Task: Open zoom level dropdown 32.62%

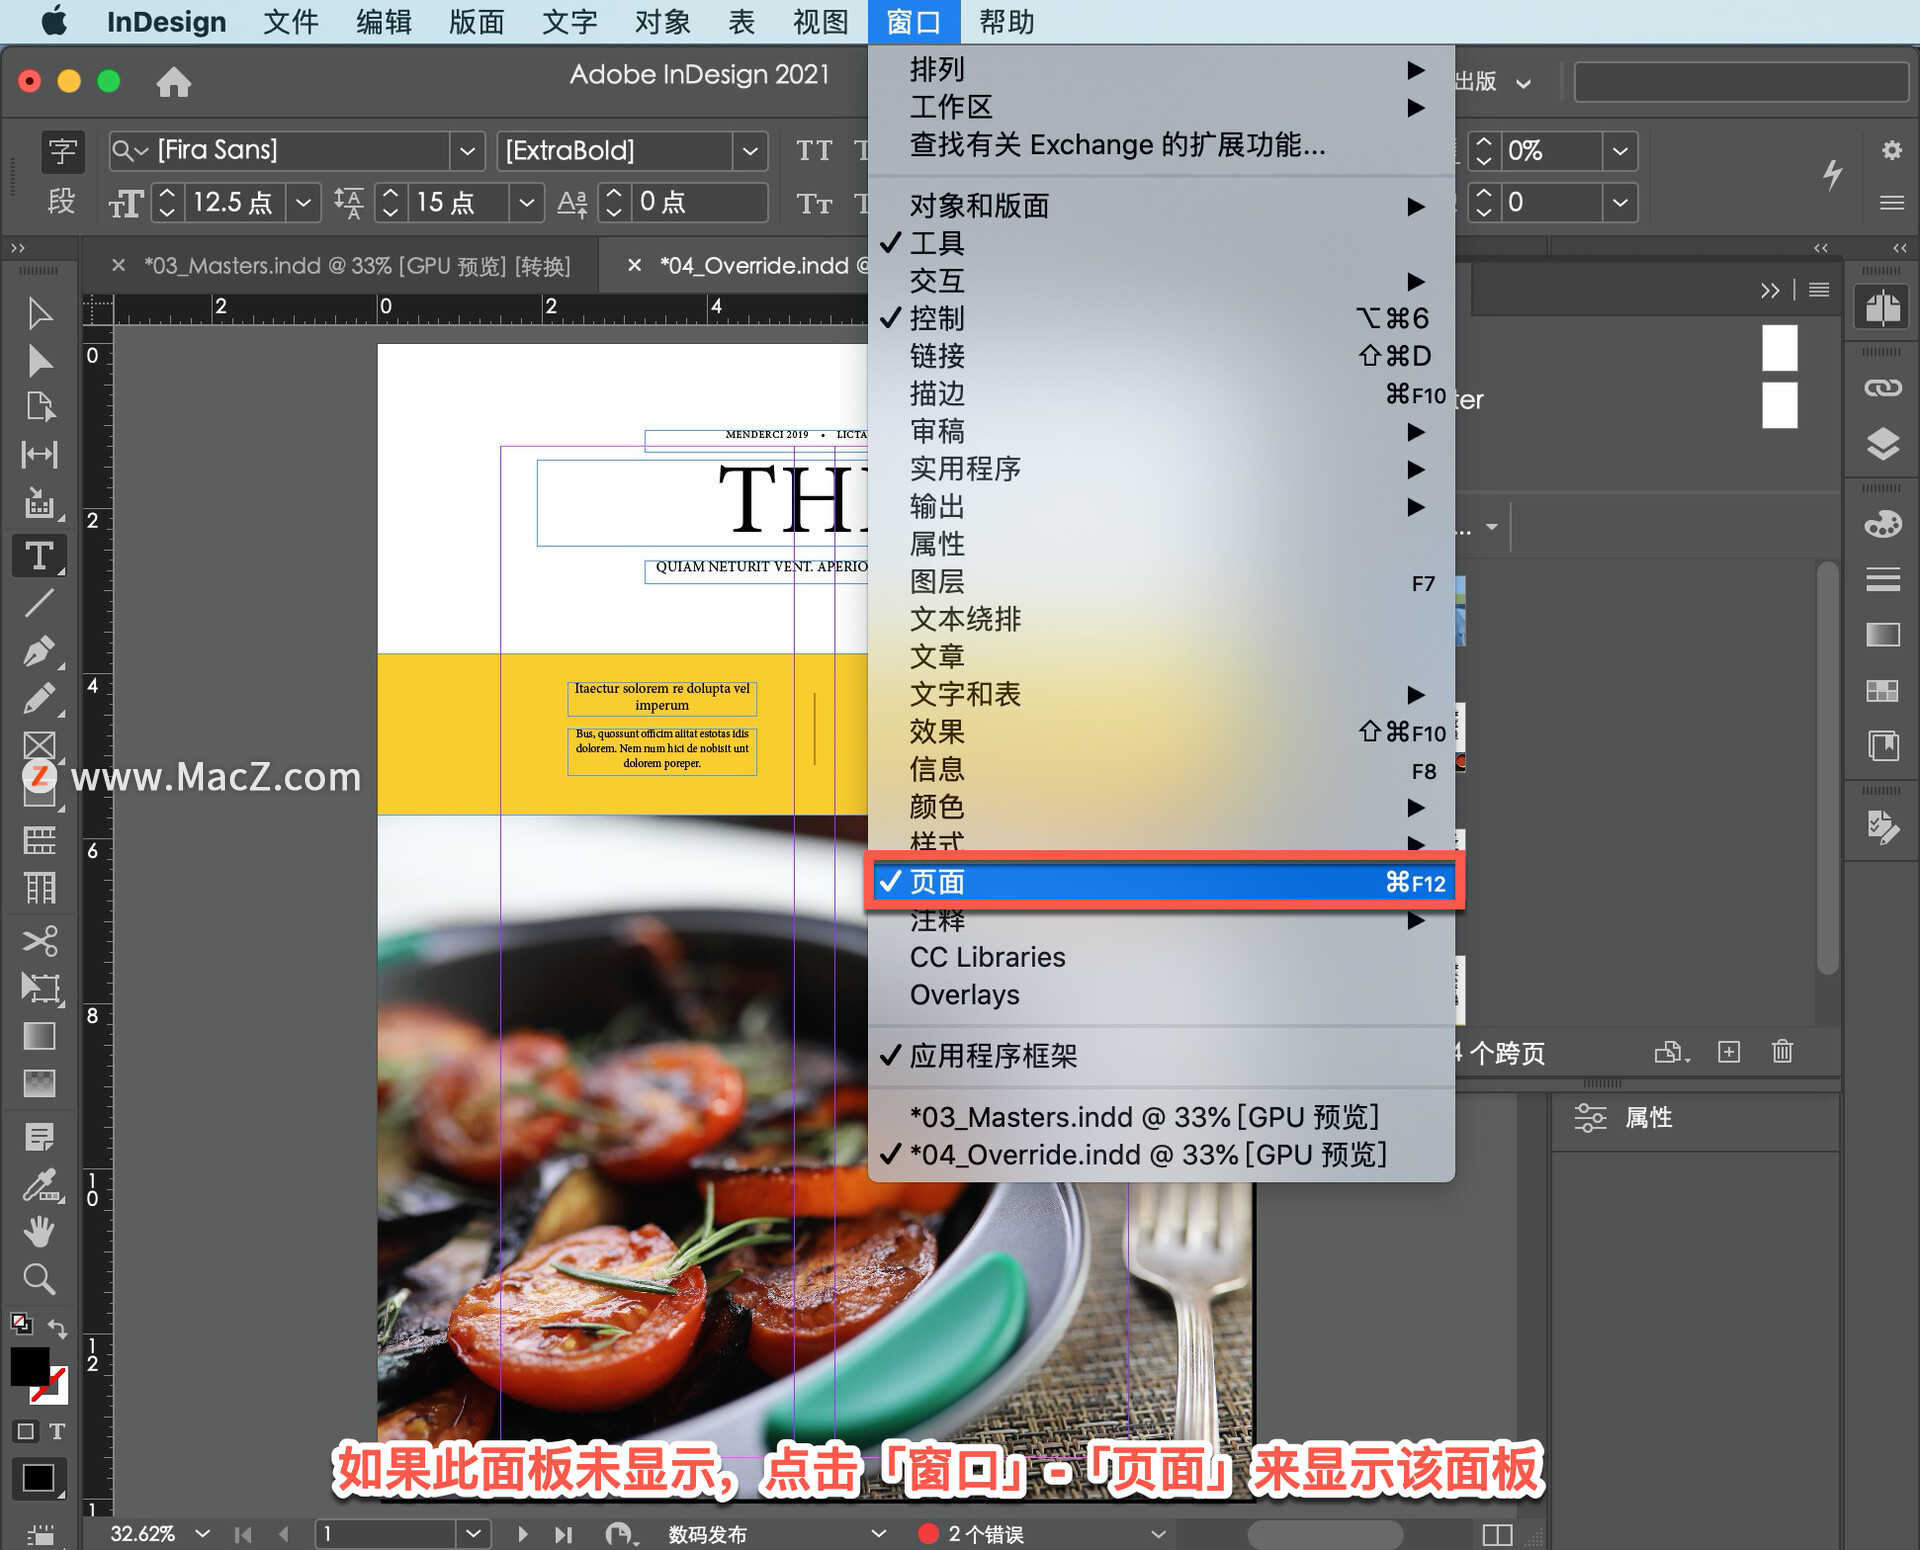Action: point(203,1533)
